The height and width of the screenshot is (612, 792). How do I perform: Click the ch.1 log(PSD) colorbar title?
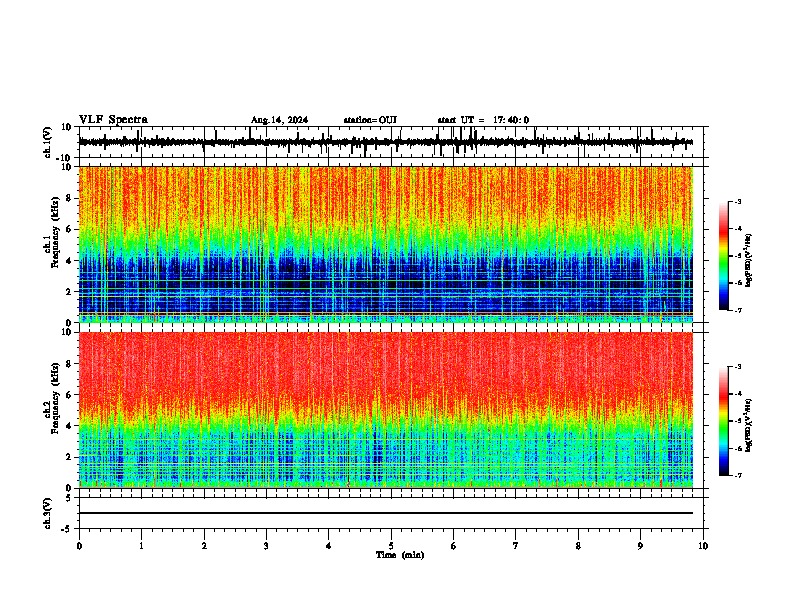(x=748, y=260)
